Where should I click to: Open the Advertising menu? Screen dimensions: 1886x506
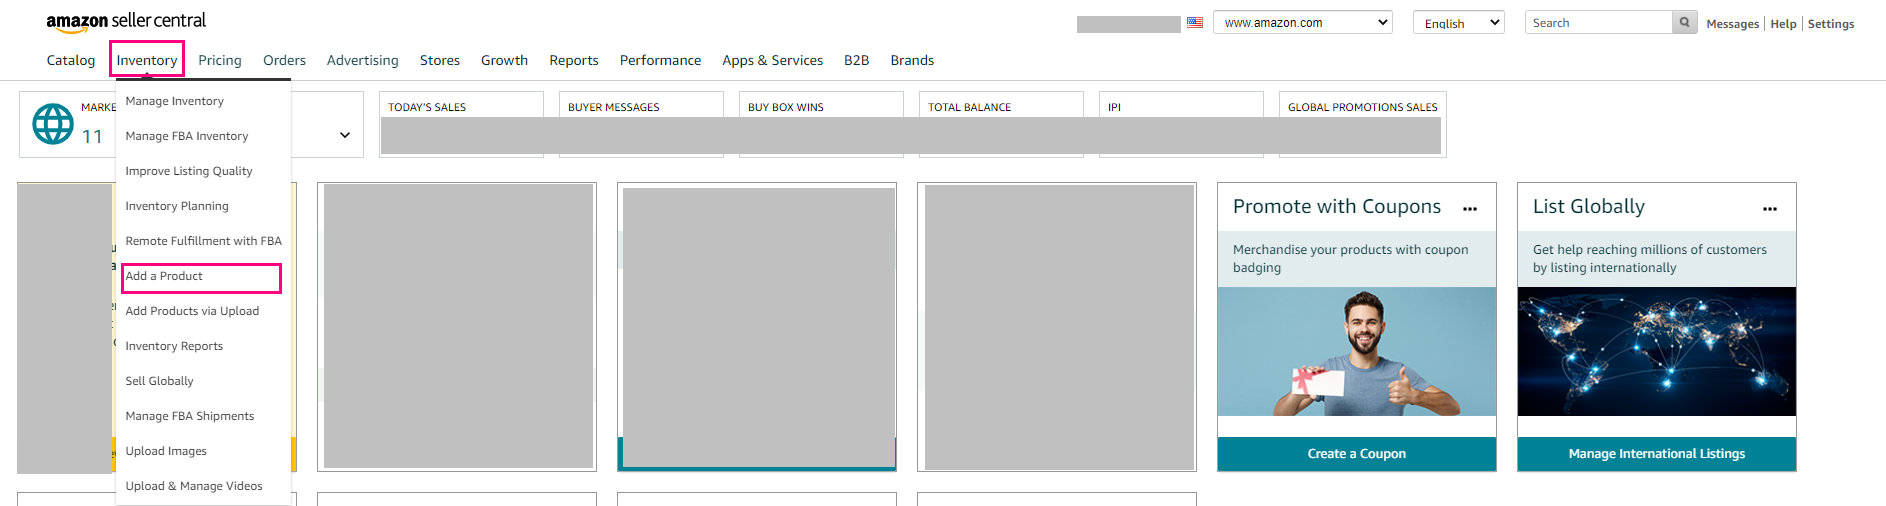click(363, 60)
